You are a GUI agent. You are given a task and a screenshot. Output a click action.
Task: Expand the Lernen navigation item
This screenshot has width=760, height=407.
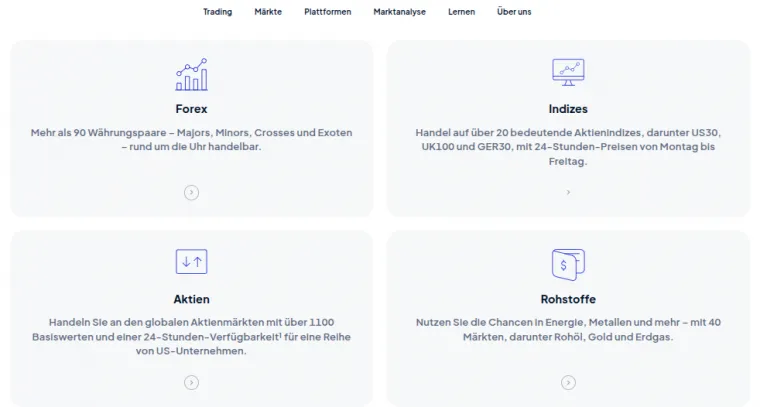coord(461,12)
